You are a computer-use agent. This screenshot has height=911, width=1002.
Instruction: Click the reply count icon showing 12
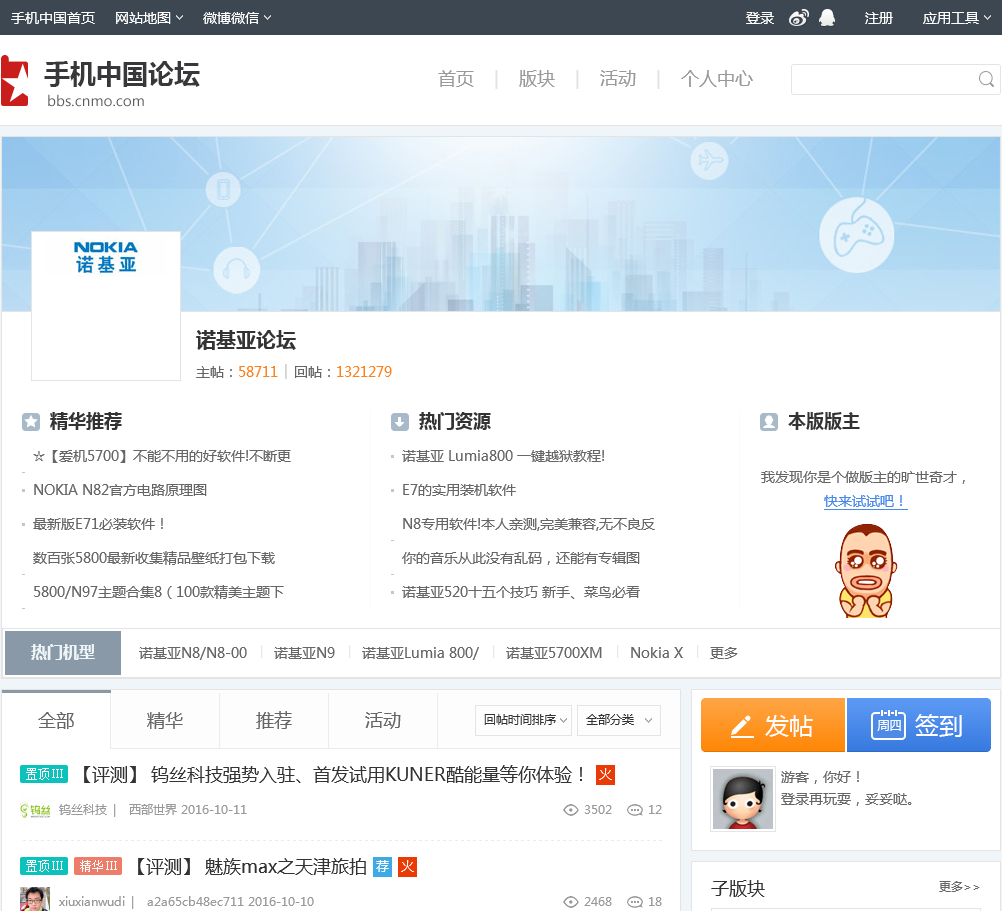(635, 810)
